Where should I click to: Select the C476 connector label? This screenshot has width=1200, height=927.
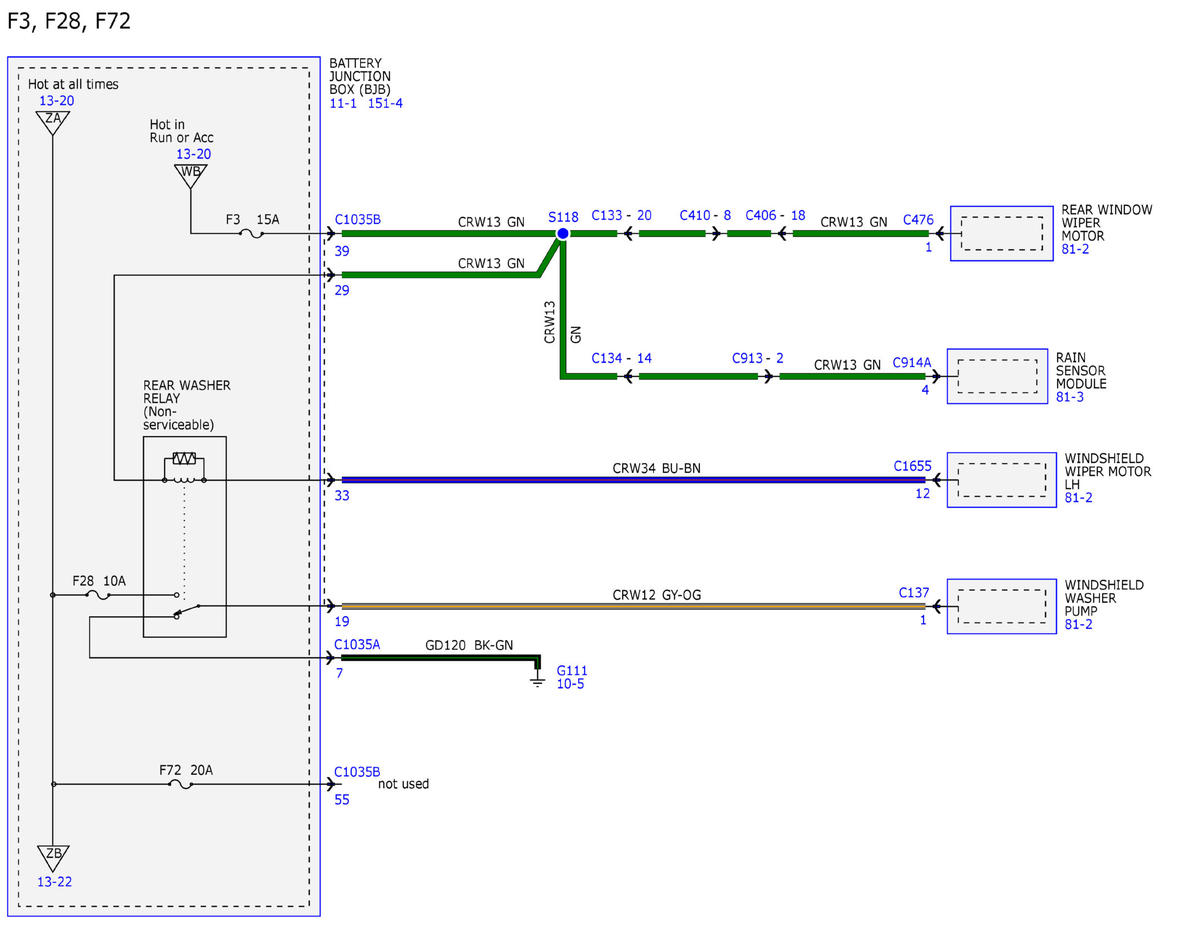(x=918, y=219)
